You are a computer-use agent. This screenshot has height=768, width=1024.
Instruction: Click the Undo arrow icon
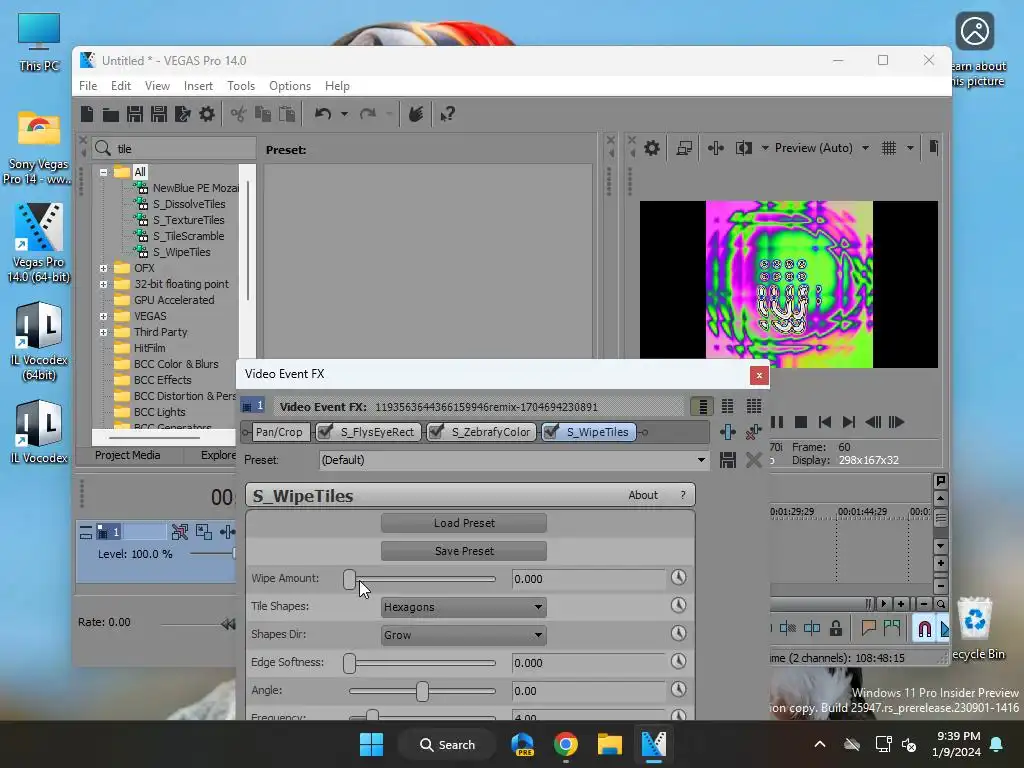coord(323,114)
